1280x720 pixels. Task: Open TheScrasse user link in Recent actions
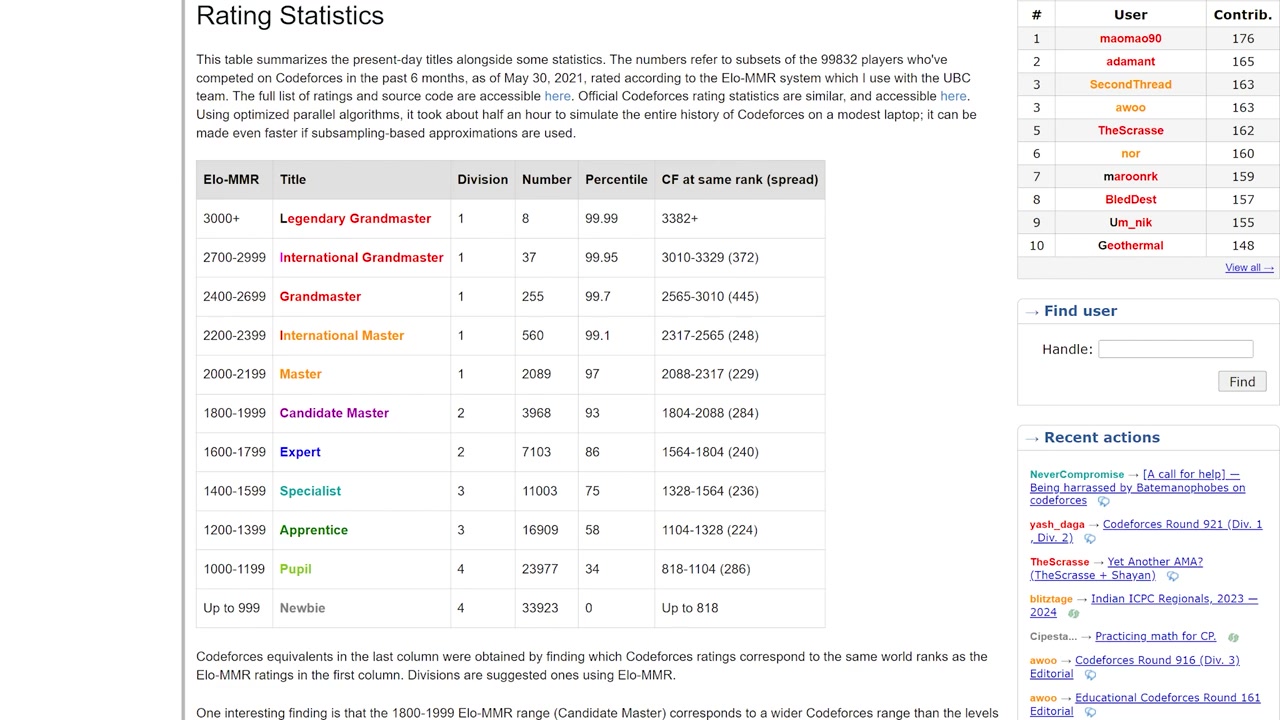click(1059, 561)
